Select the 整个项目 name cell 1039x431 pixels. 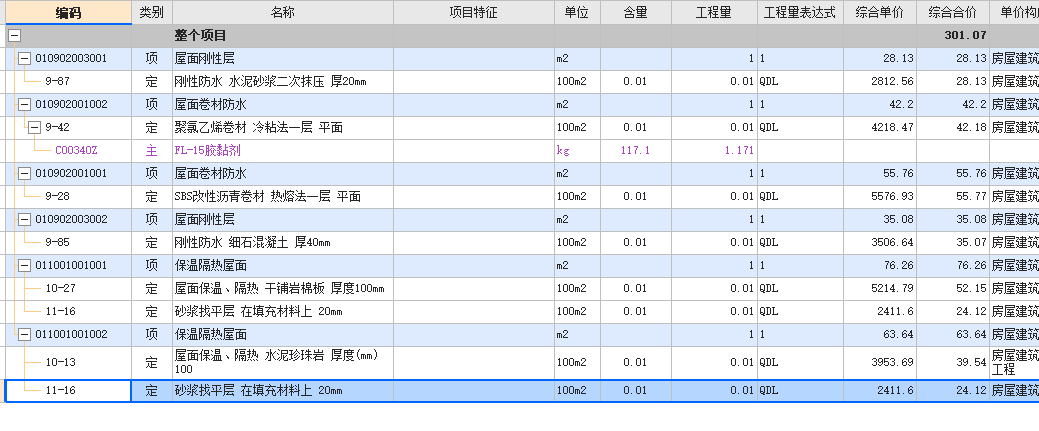pos(283,36)
